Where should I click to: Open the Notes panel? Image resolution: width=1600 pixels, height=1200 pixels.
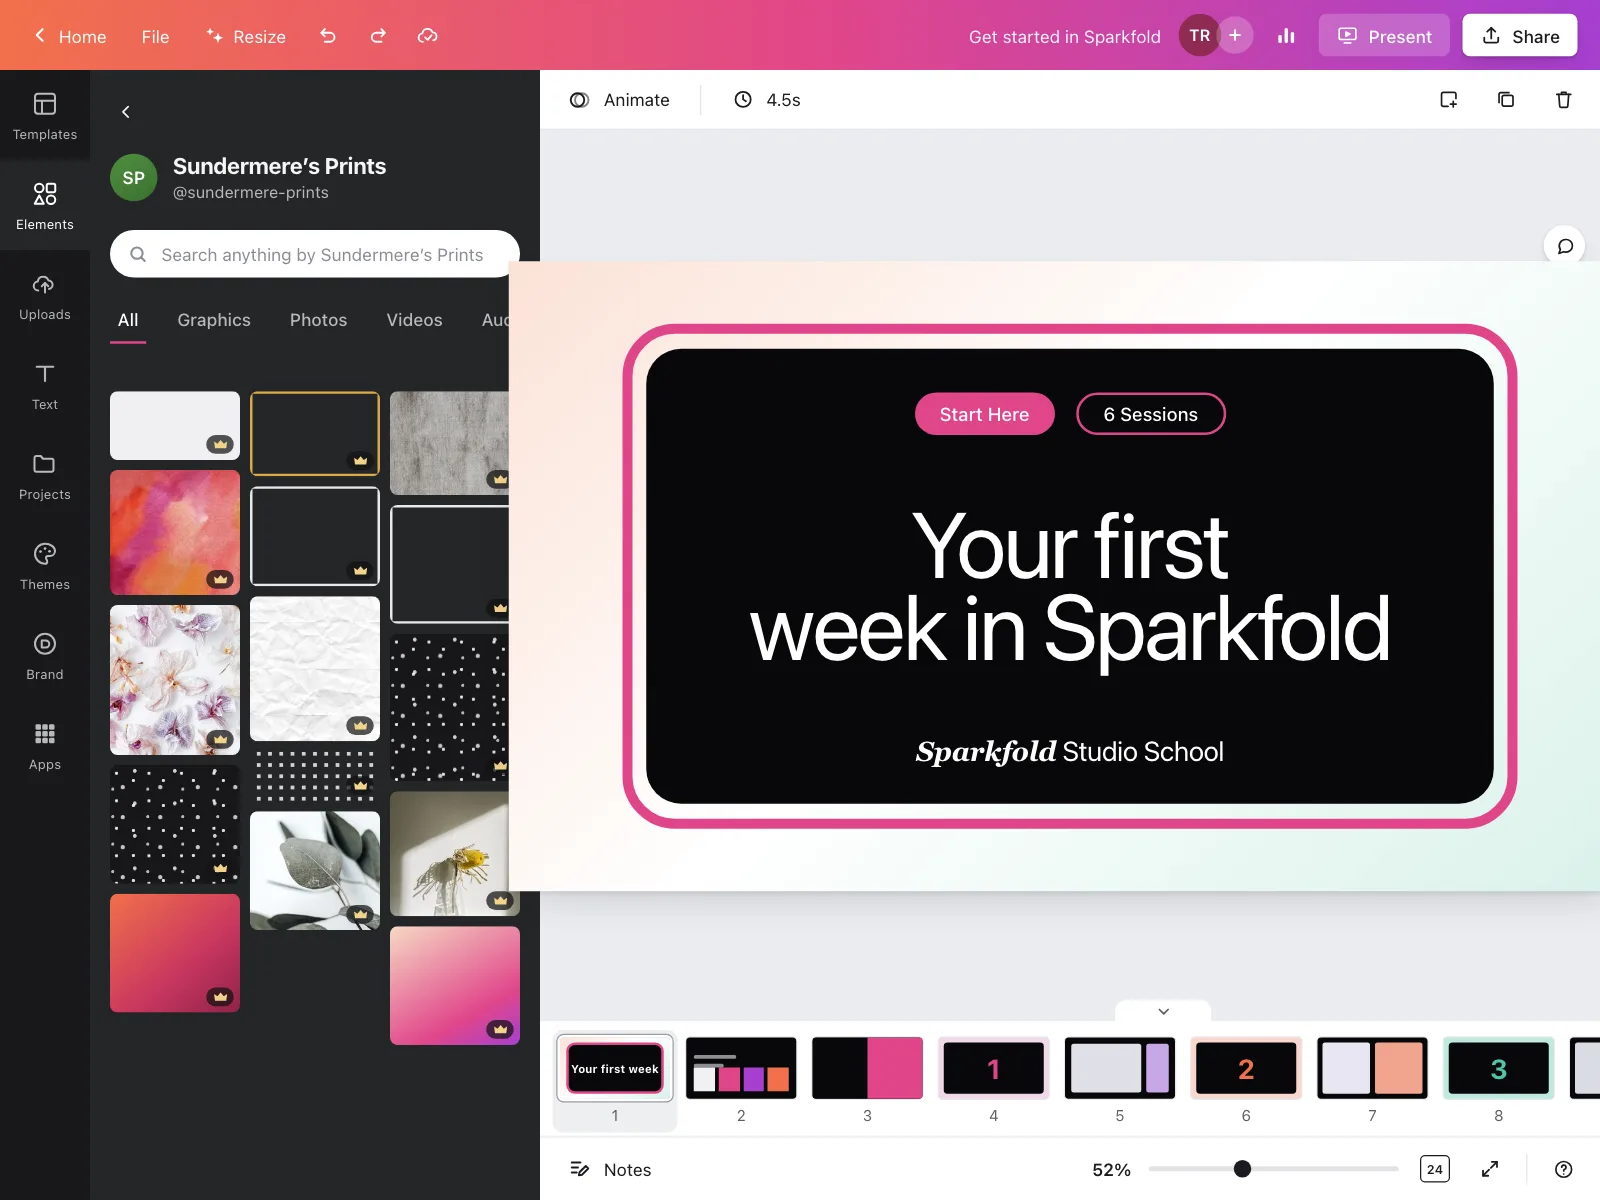tap(611, 1169)
